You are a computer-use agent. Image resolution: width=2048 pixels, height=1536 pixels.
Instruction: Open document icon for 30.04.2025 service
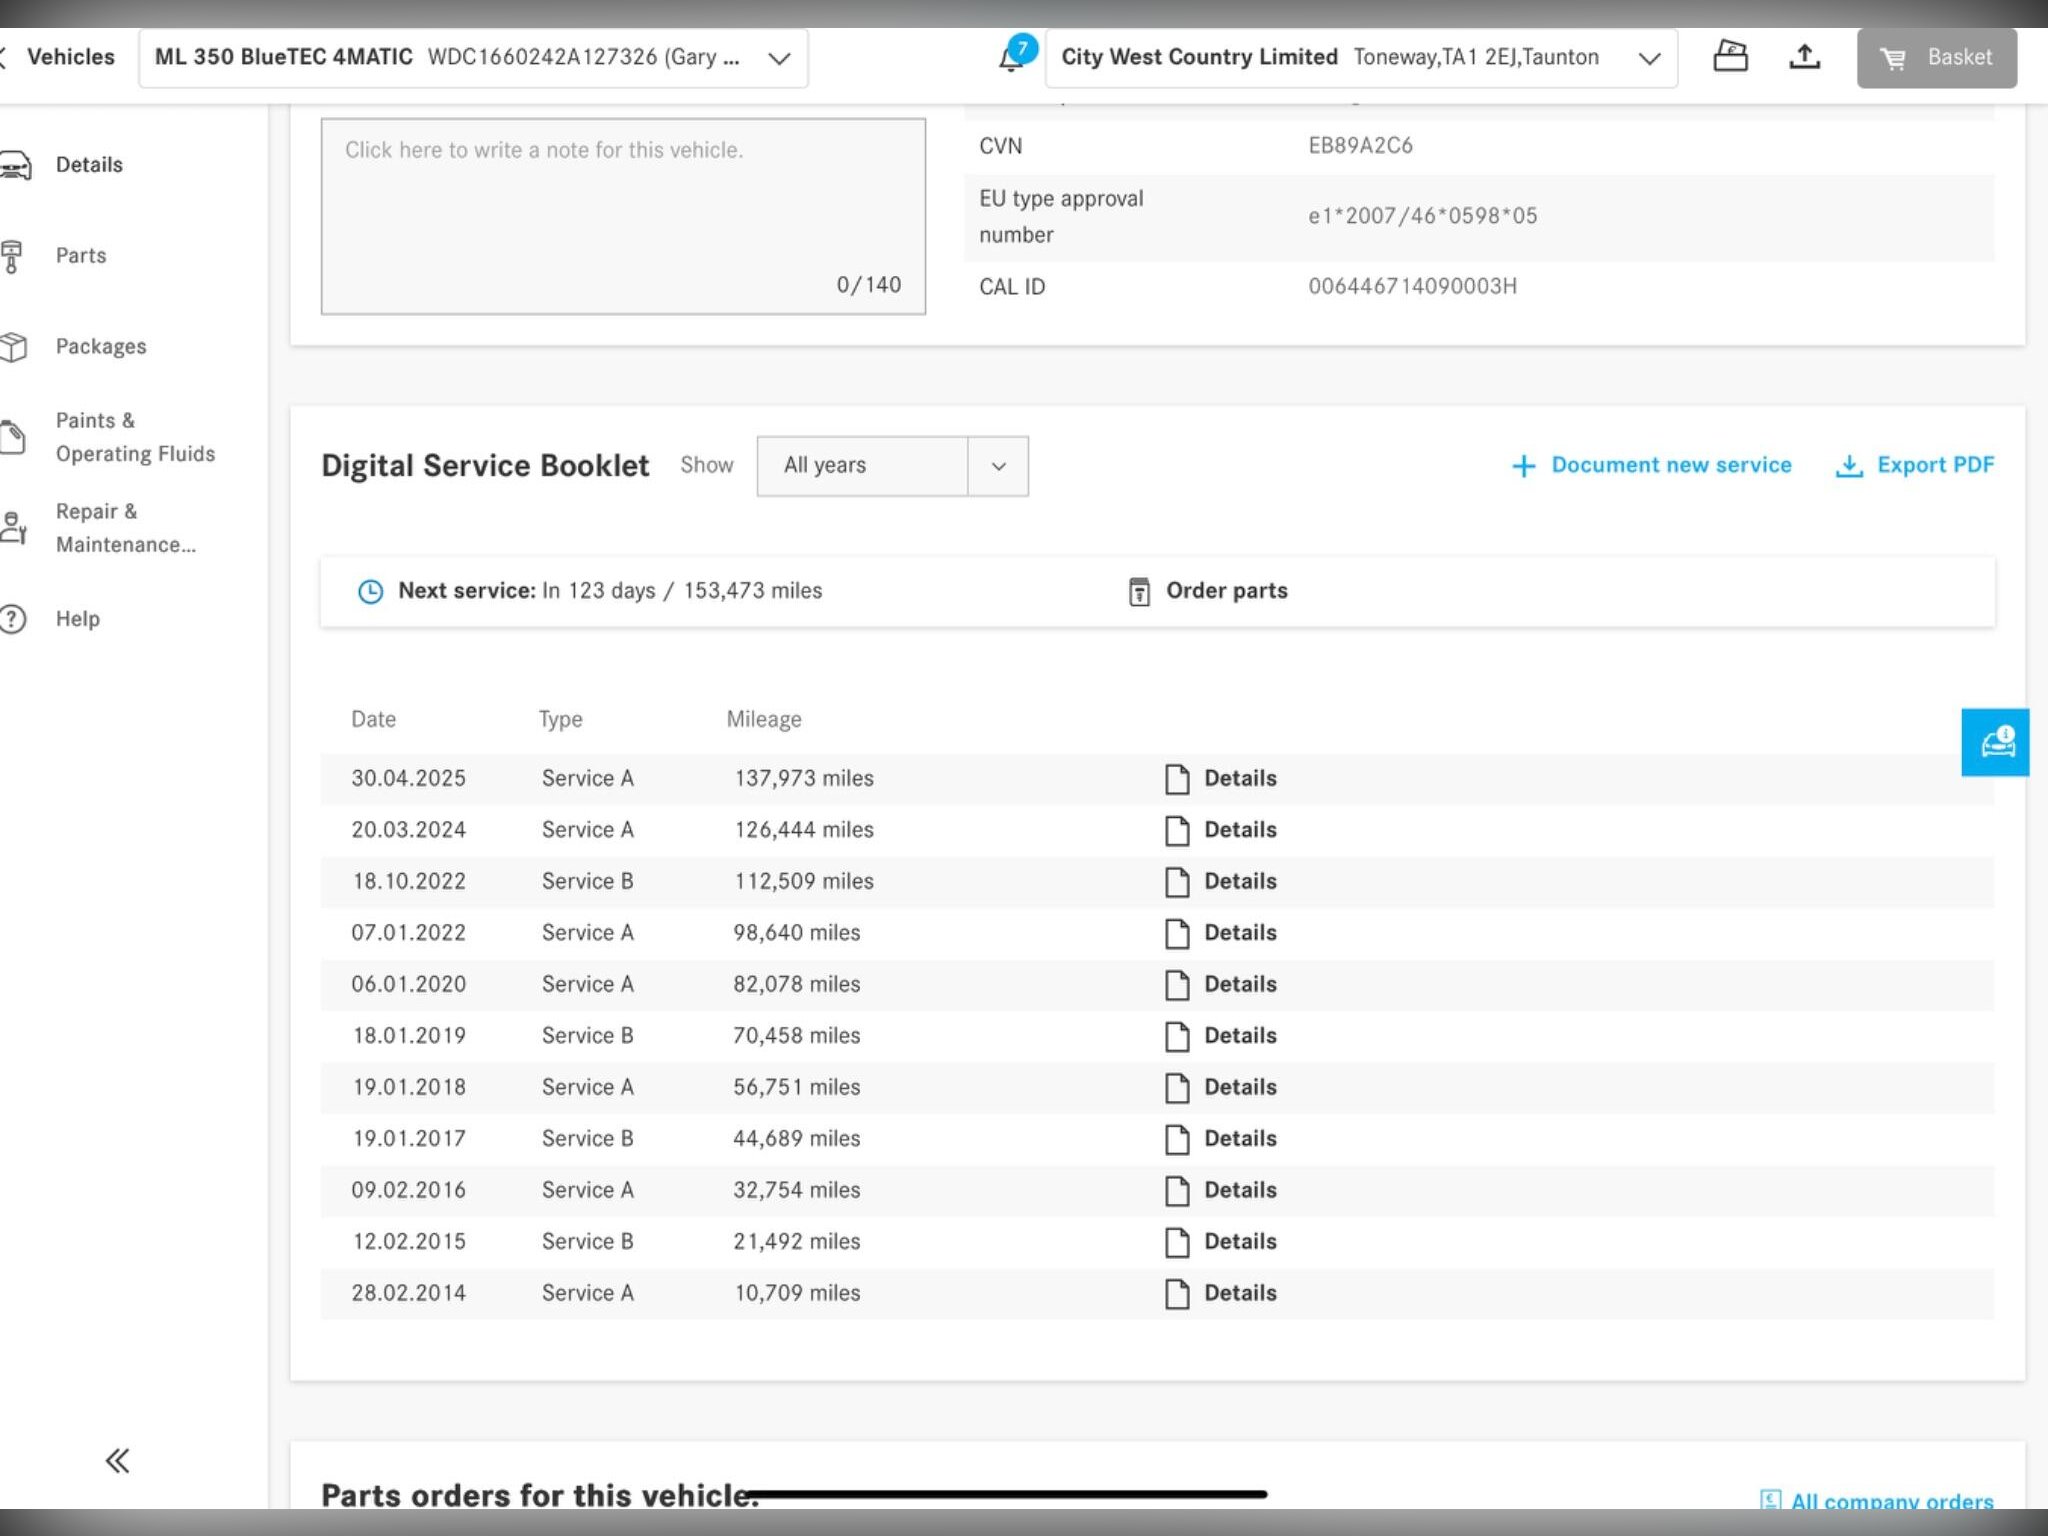click(x=1177, y=779)
